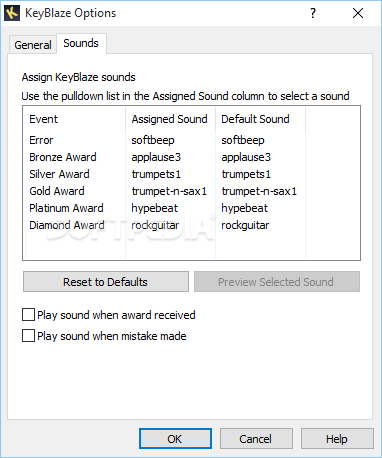Open assigned sound hypebeat for Platinum Award
The height and width of the screenshot is (458, 382).
(155, 208)
